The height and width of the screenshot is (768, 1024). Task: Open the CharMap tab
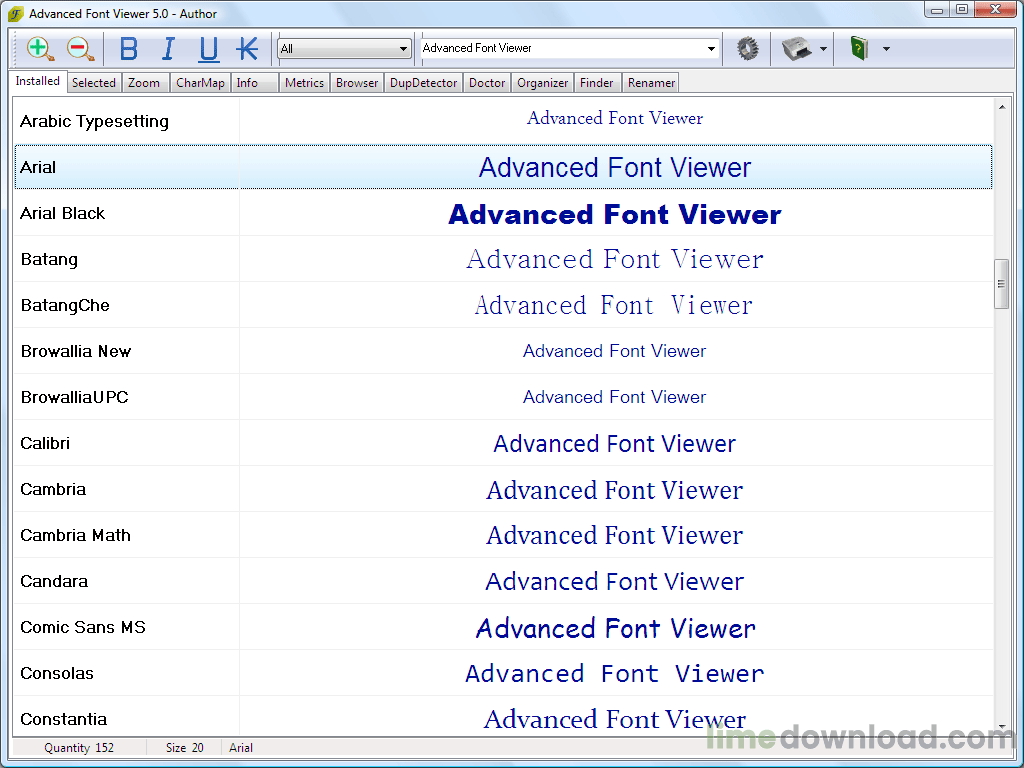click(x=200, y=83)
